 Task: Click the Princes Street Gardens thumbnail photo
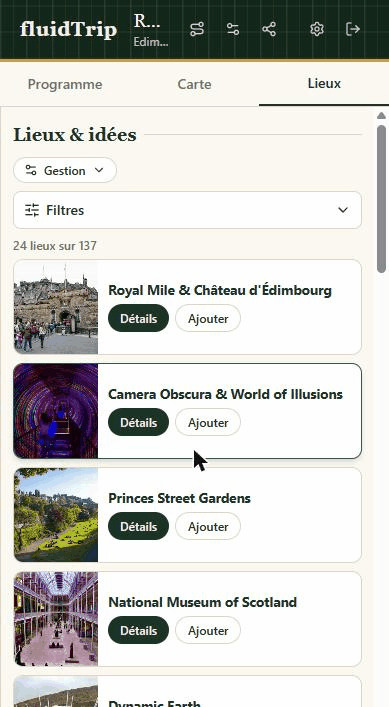coord(56,515)
